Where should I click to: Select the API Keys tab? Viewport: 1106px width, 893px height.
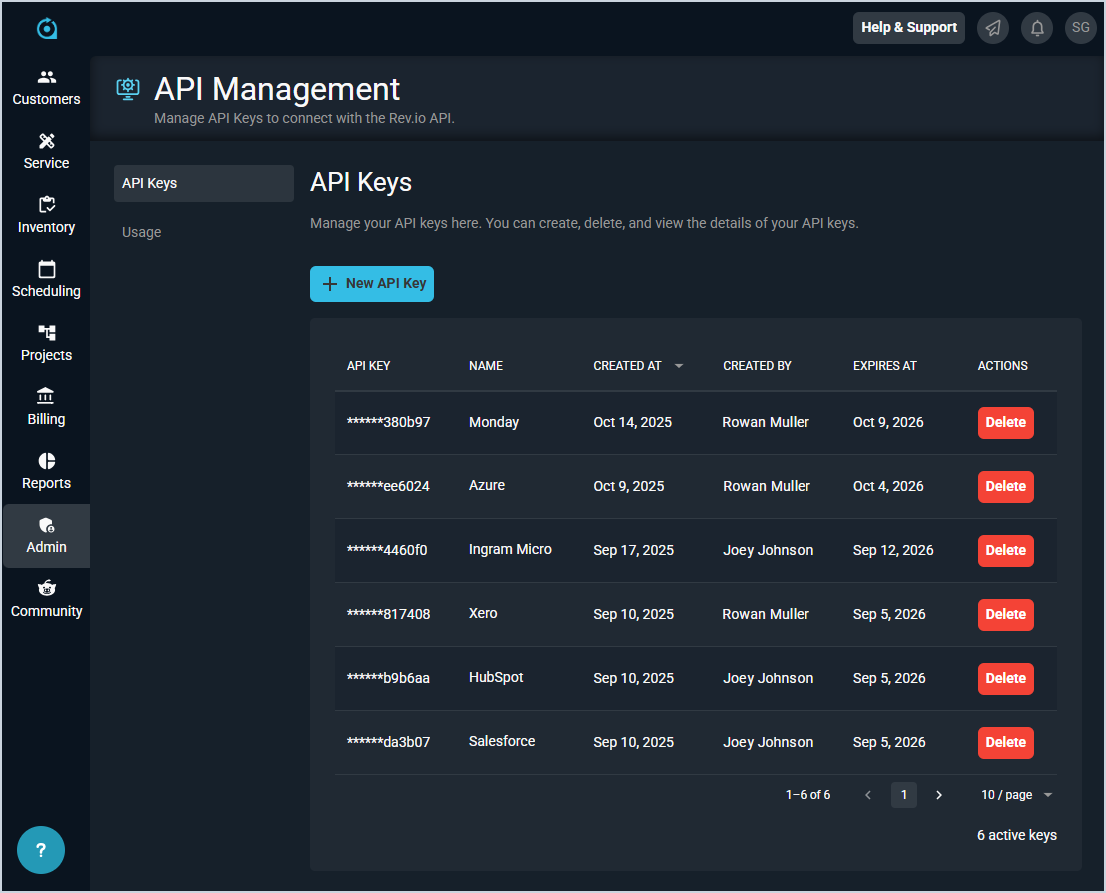(203, 184)
